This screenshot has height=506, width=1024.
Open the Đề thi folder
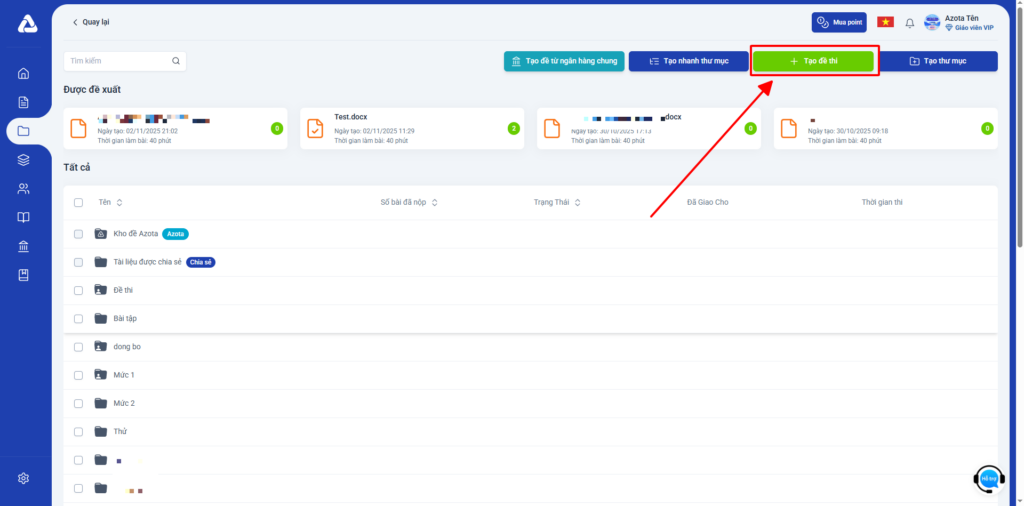pos(124,290)
